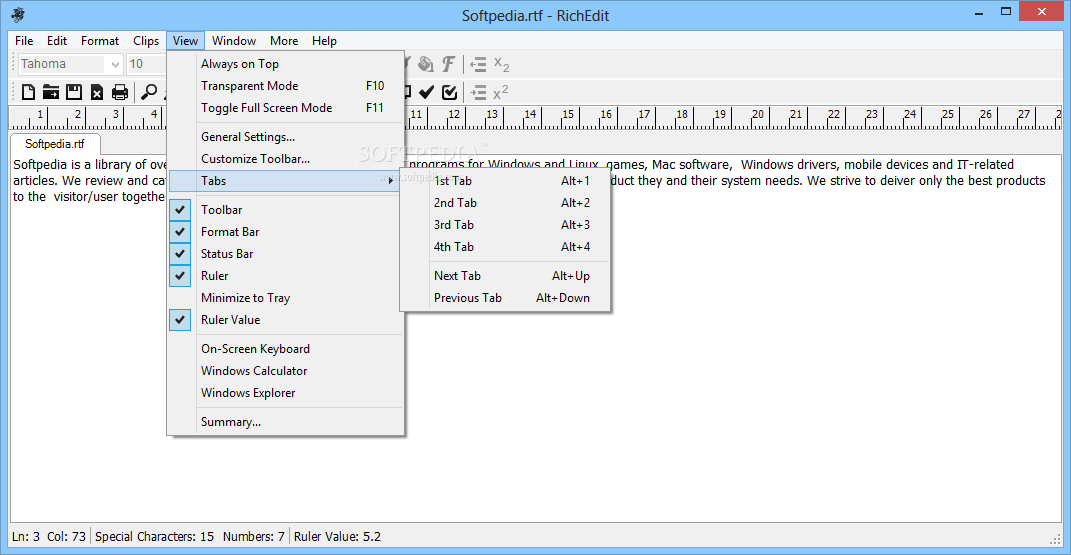
Task: Print the document via the printer icon
Action: click(120, 92)
